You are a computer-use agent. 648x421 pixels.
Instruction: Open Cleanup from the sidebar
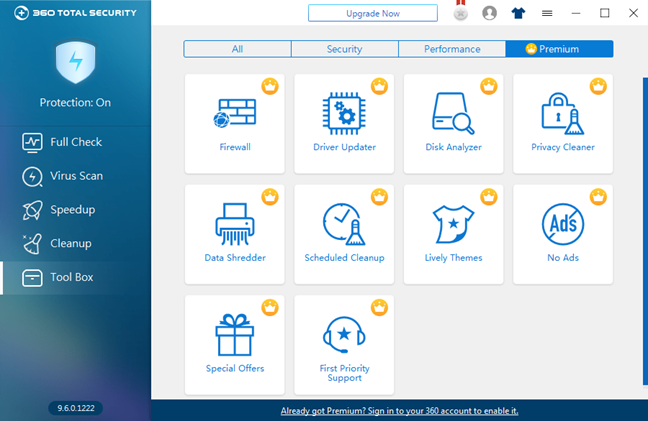(x=76, y=244)
